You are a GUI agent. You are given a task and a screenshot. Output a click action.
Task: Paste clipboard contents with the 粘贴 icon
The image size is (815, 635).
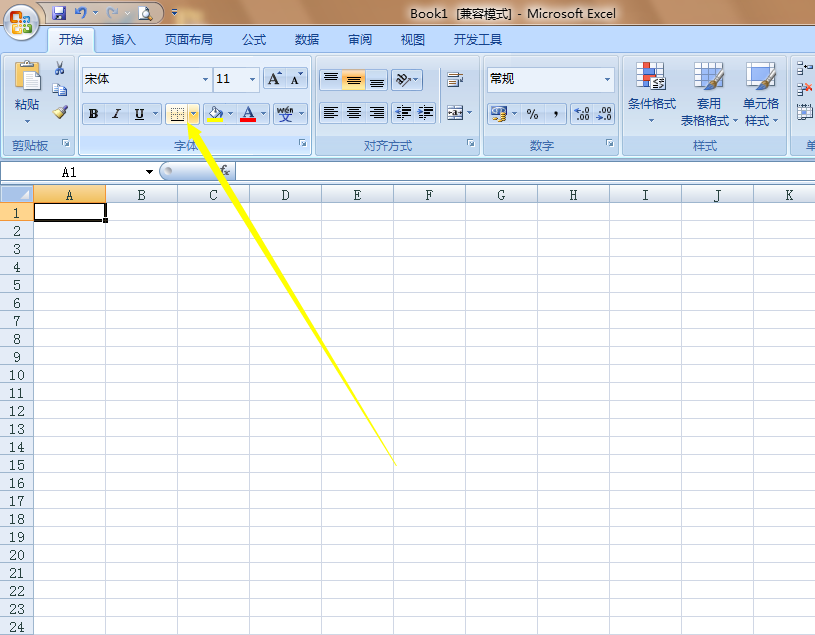click(27, 76)
